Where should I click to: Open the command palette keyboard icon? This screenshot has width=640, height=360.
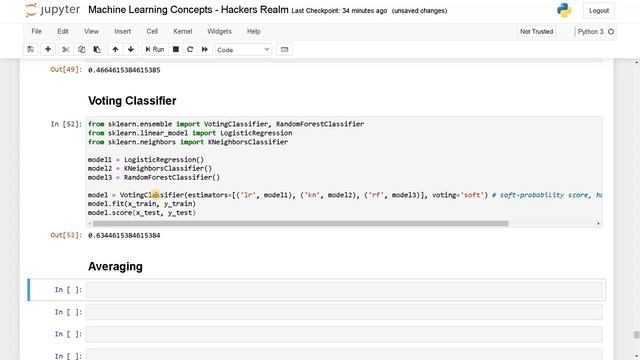pos(284,49)
